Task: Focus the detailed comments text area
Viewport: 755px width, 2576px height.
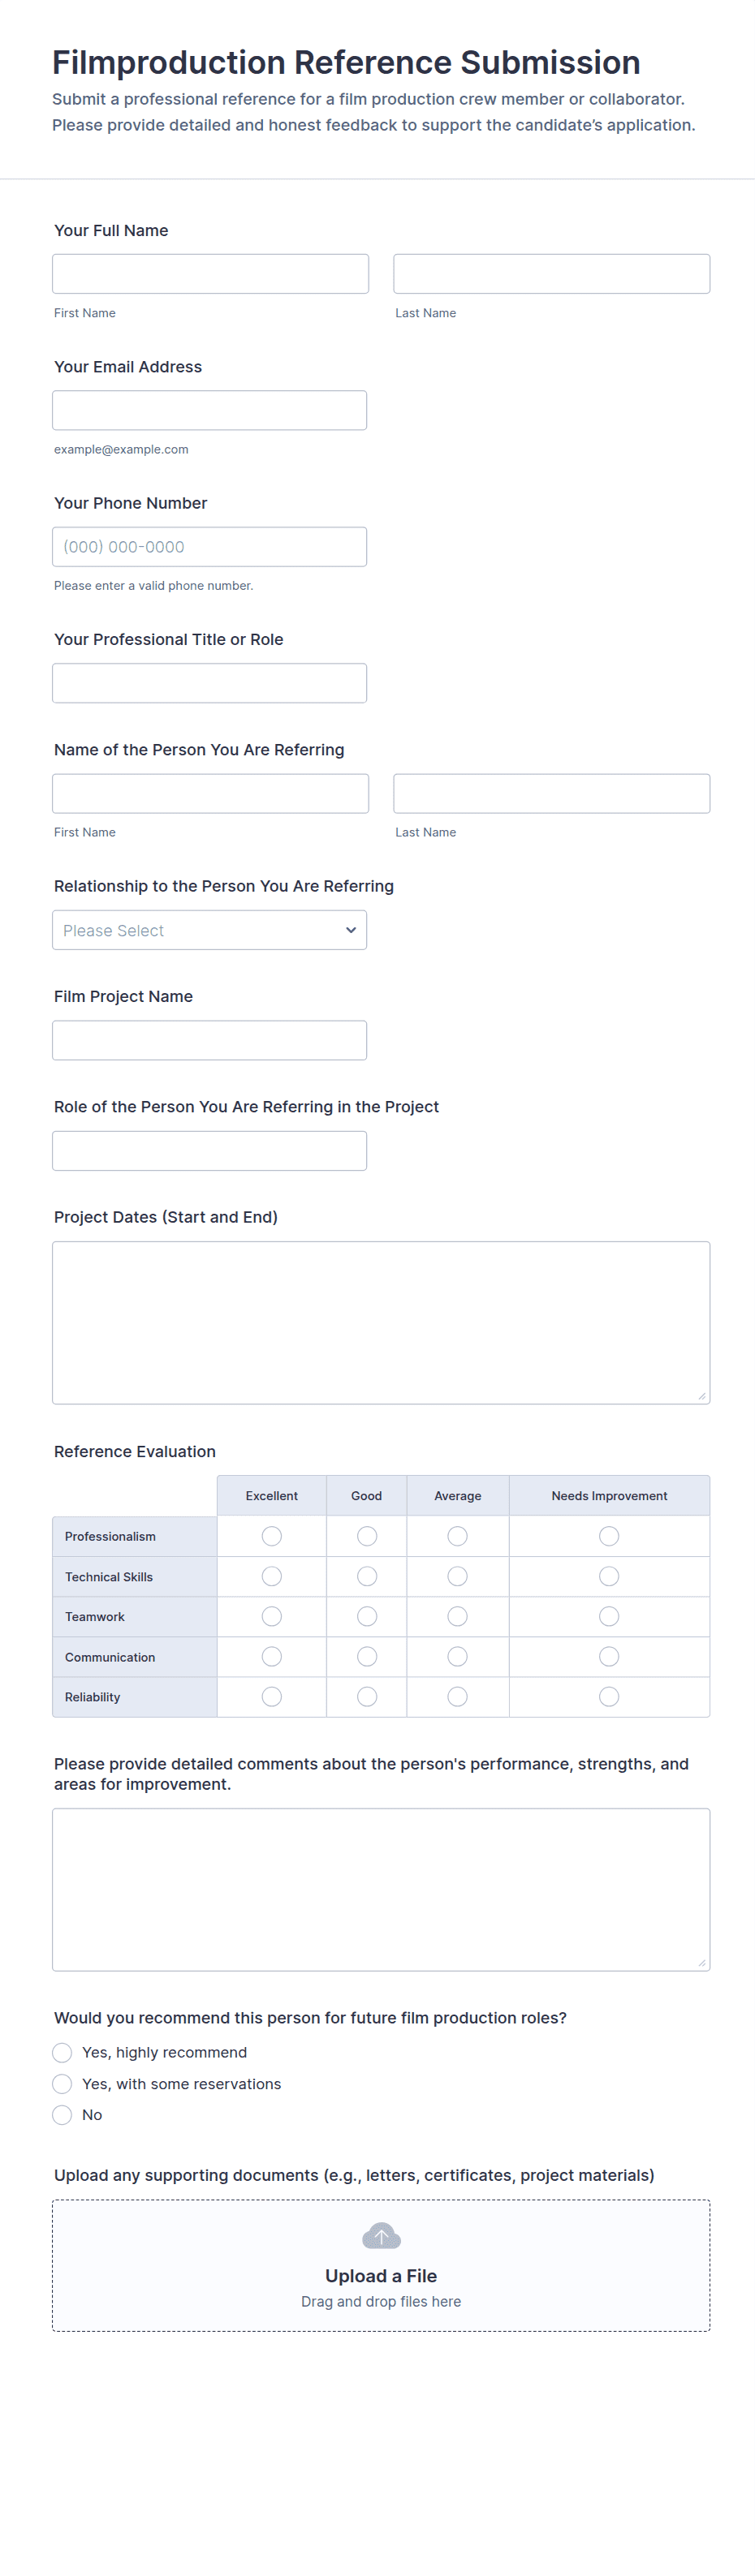Action: [381, 1889]
